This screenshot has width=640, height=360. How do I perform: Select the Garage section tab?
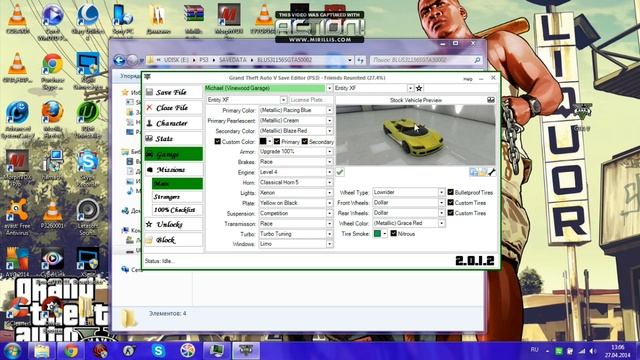point(173,154)
